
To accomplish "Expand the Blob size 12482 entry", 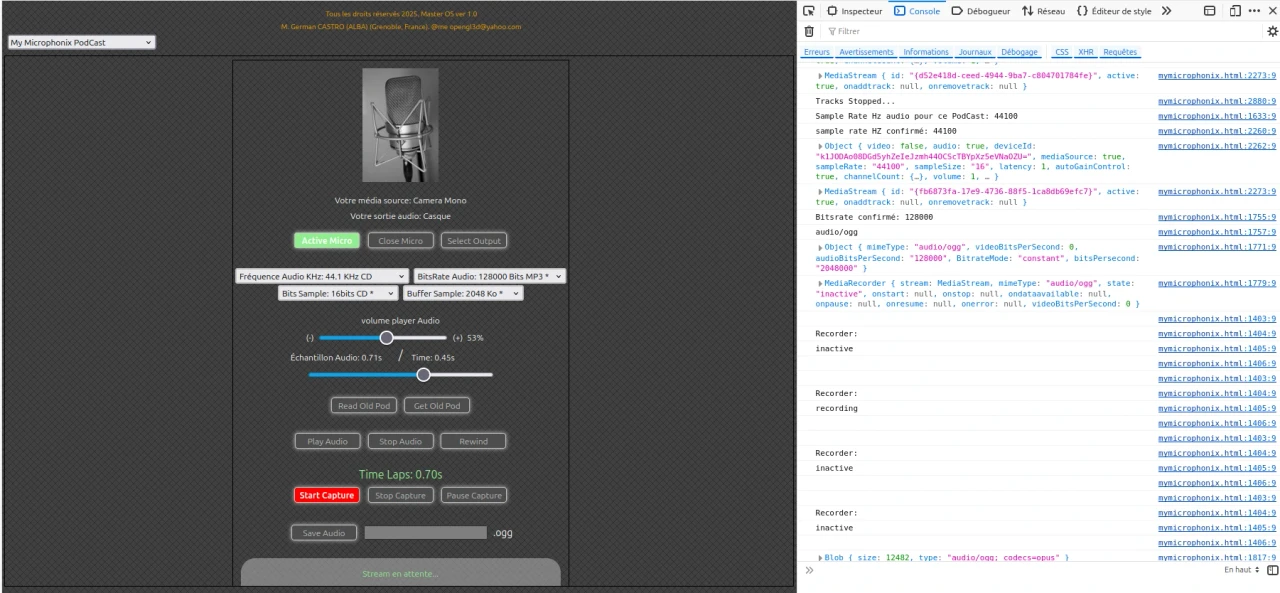I will point(821,557).
